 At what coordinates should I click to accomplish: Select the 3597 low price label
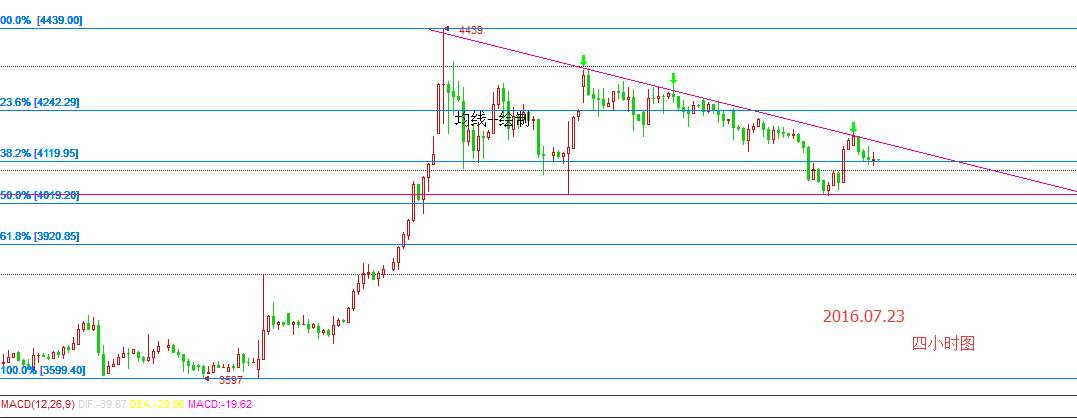pyautogui.click(x=231, y=380)
